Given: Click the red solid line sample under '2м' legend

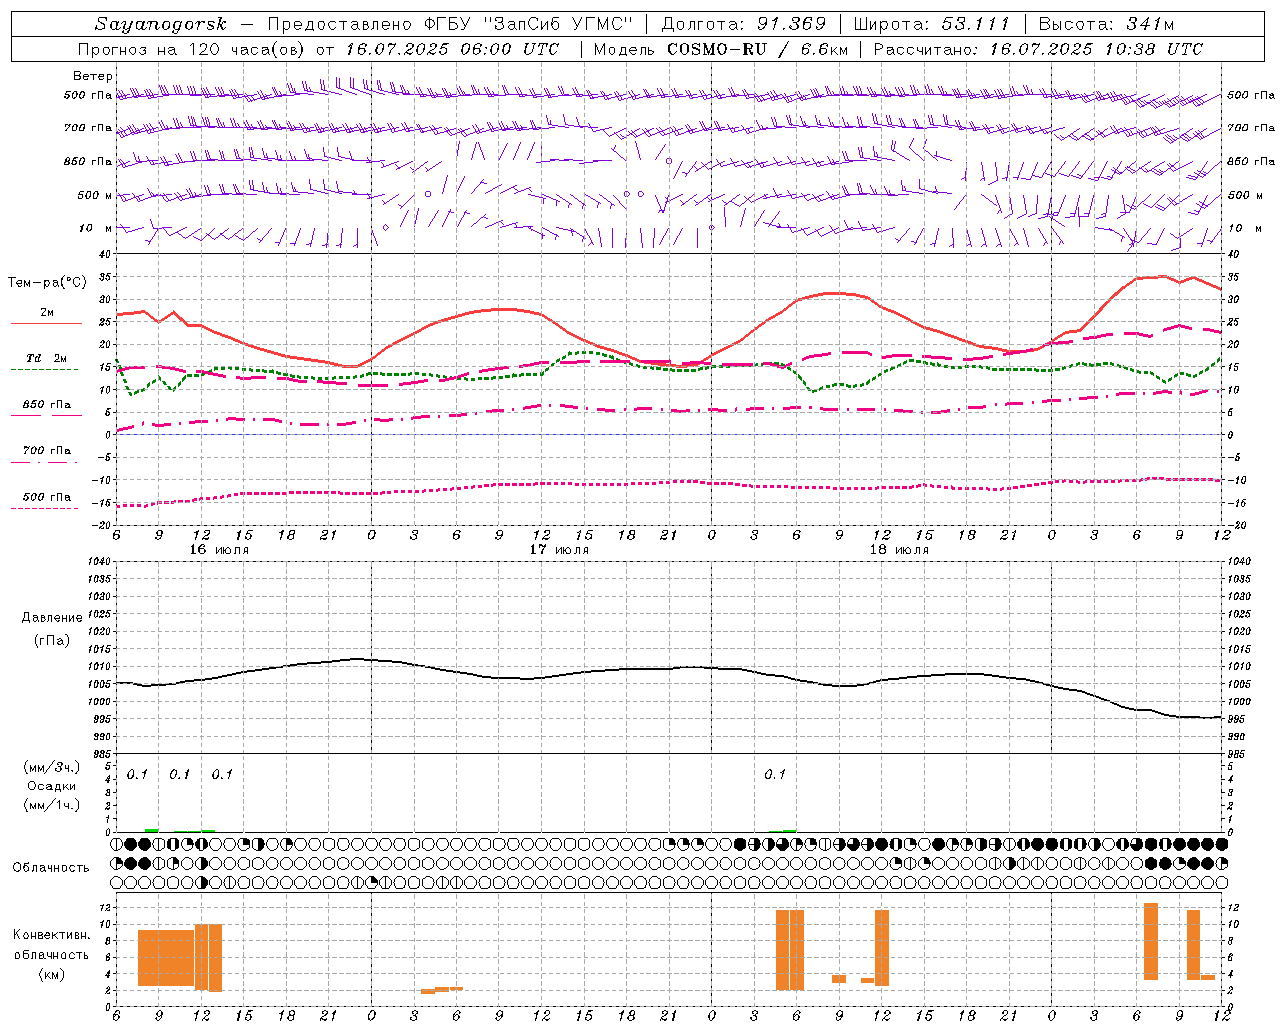Looking at the screenshot, I should [46, 324].
